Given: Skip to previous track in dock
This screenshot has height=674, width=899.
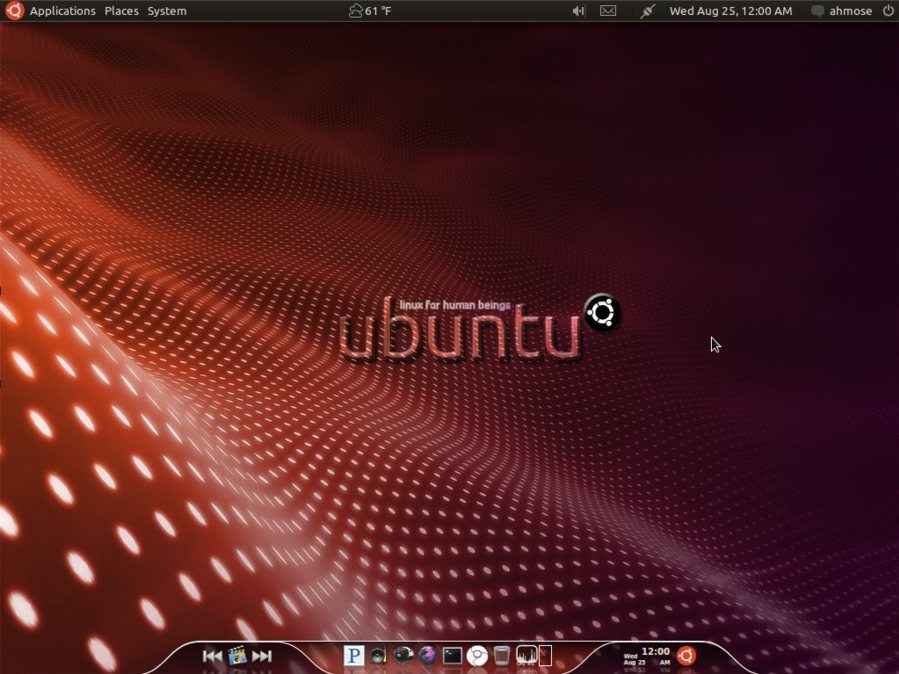Looking at the screenshot, I should [x=212, y=656].
